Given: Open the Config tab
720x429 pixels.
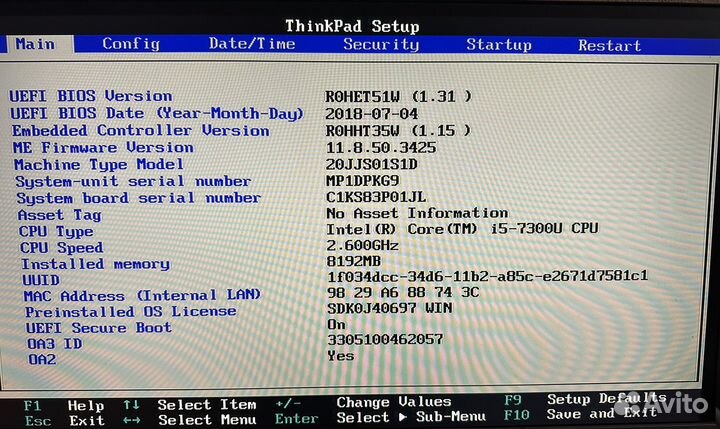Looking at the screenshot, I should point(131,44).
